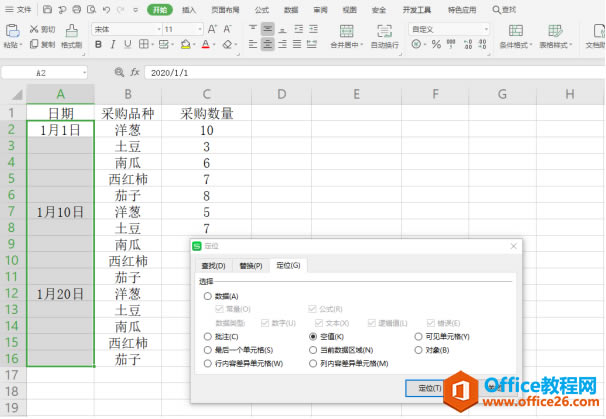
Task: Open the number format dropdown (自定义)
Action: 486,29
